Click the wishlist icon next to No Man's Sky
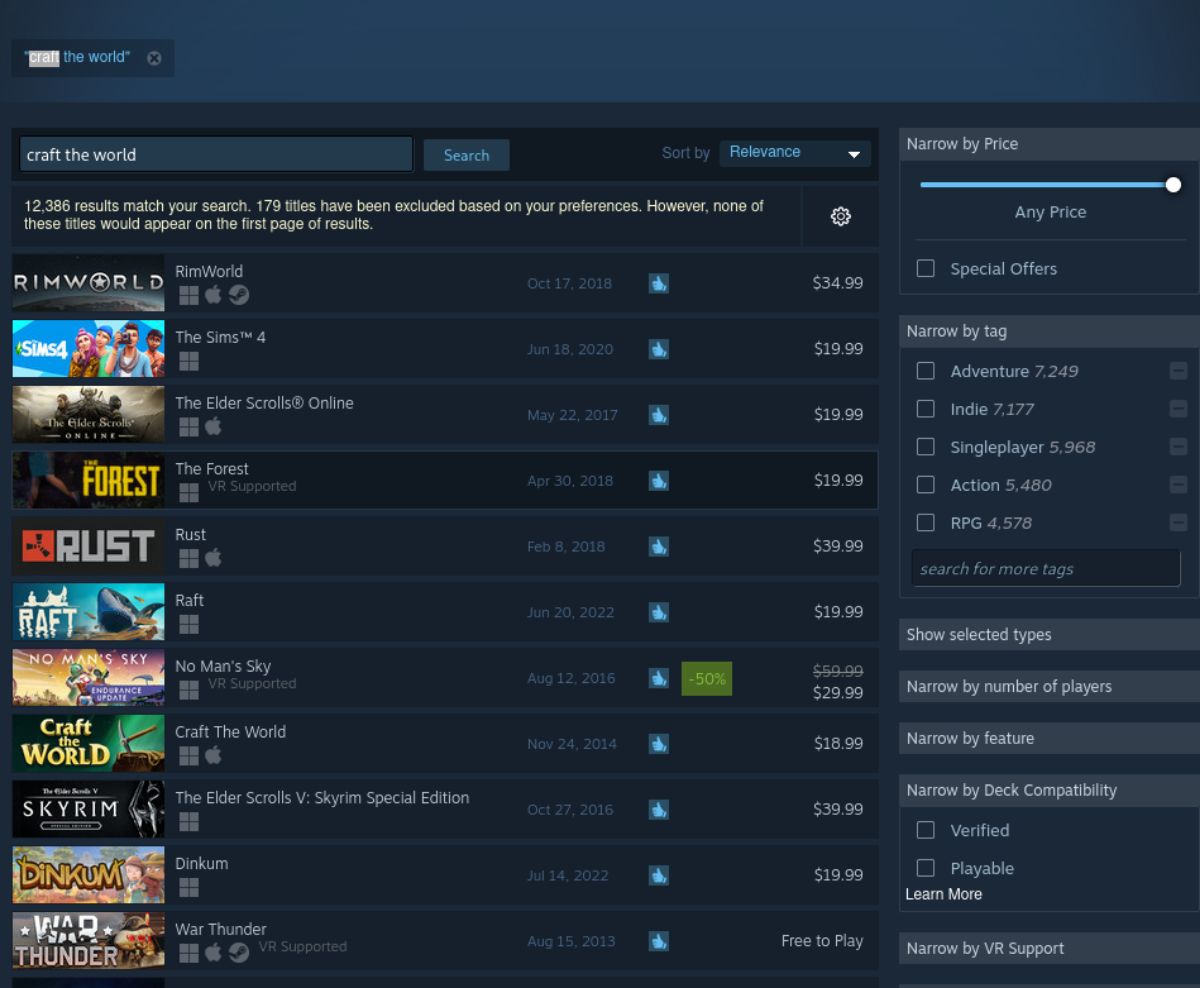The width and height of the screenshot is (1200, 988). click(x=658, y=678)
